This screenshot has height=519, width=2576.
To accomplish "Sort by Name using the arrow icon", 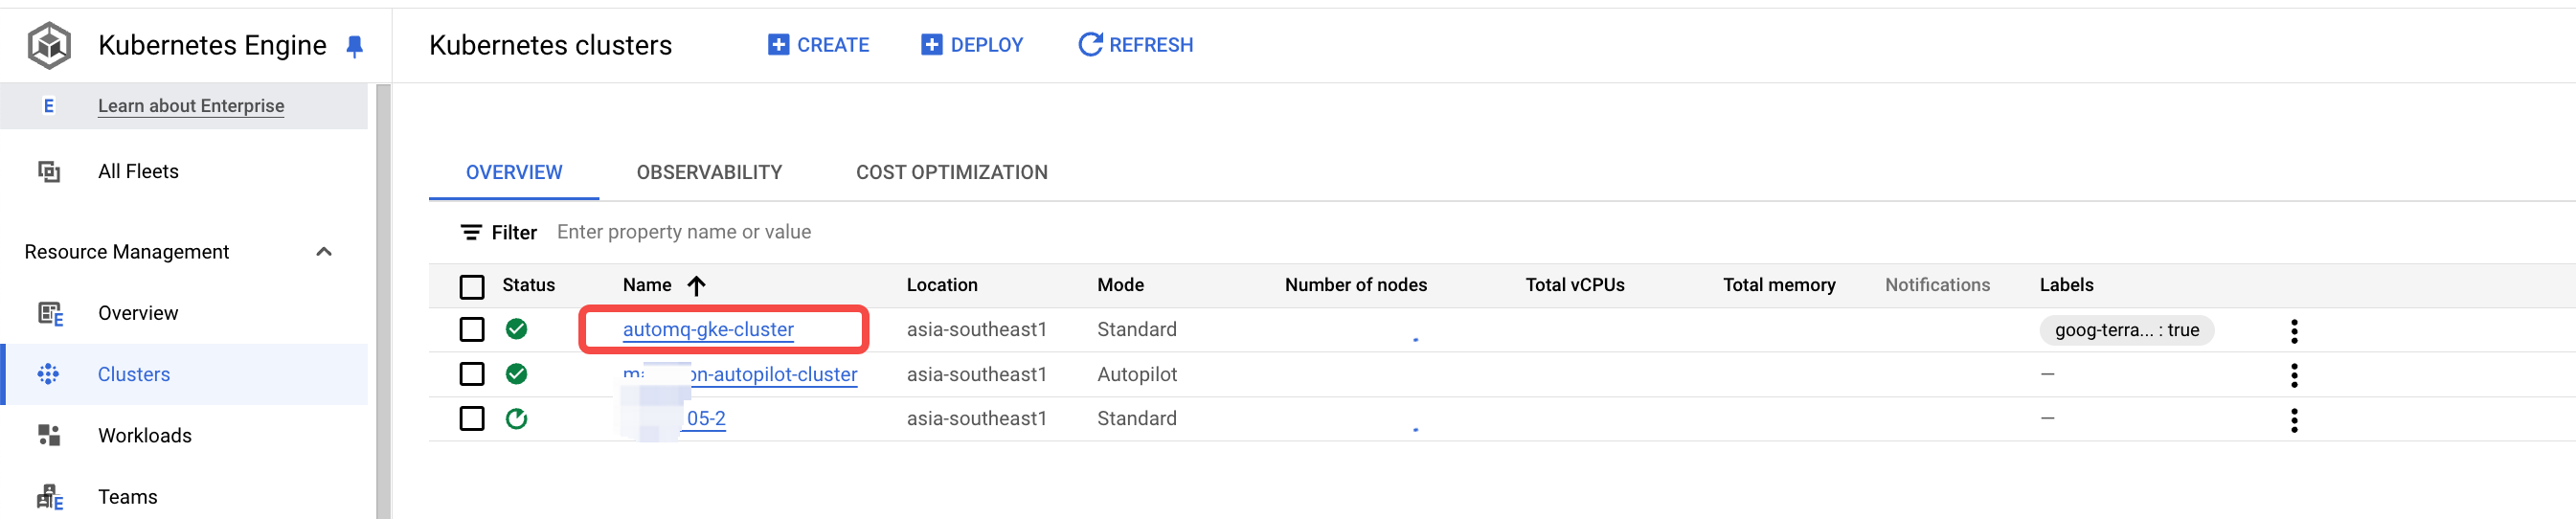I will 696,285.
